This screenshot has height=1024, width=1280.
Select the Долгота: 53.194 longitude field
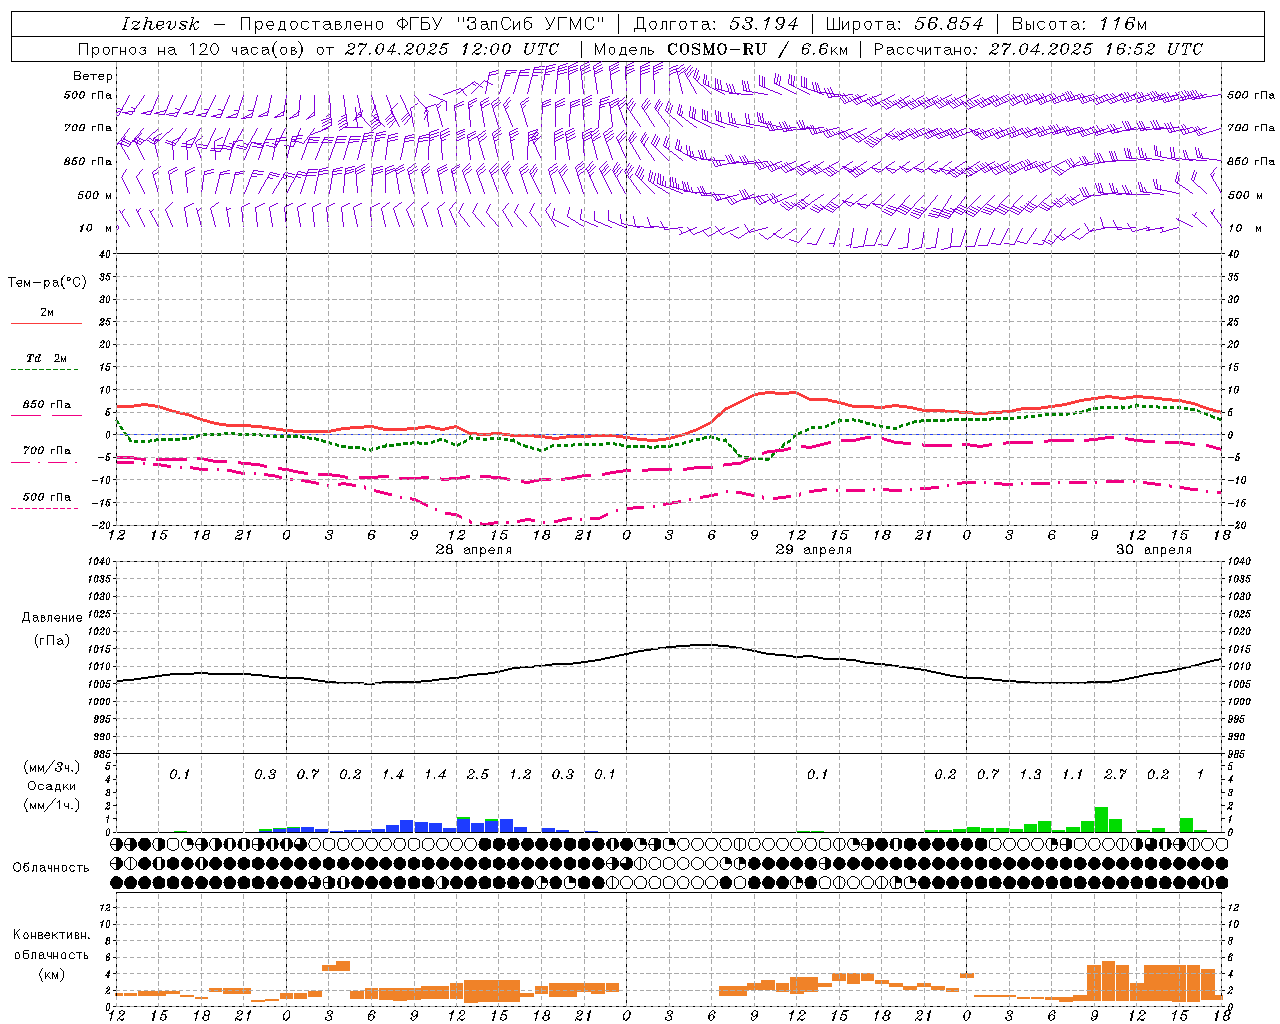point(717,24)
